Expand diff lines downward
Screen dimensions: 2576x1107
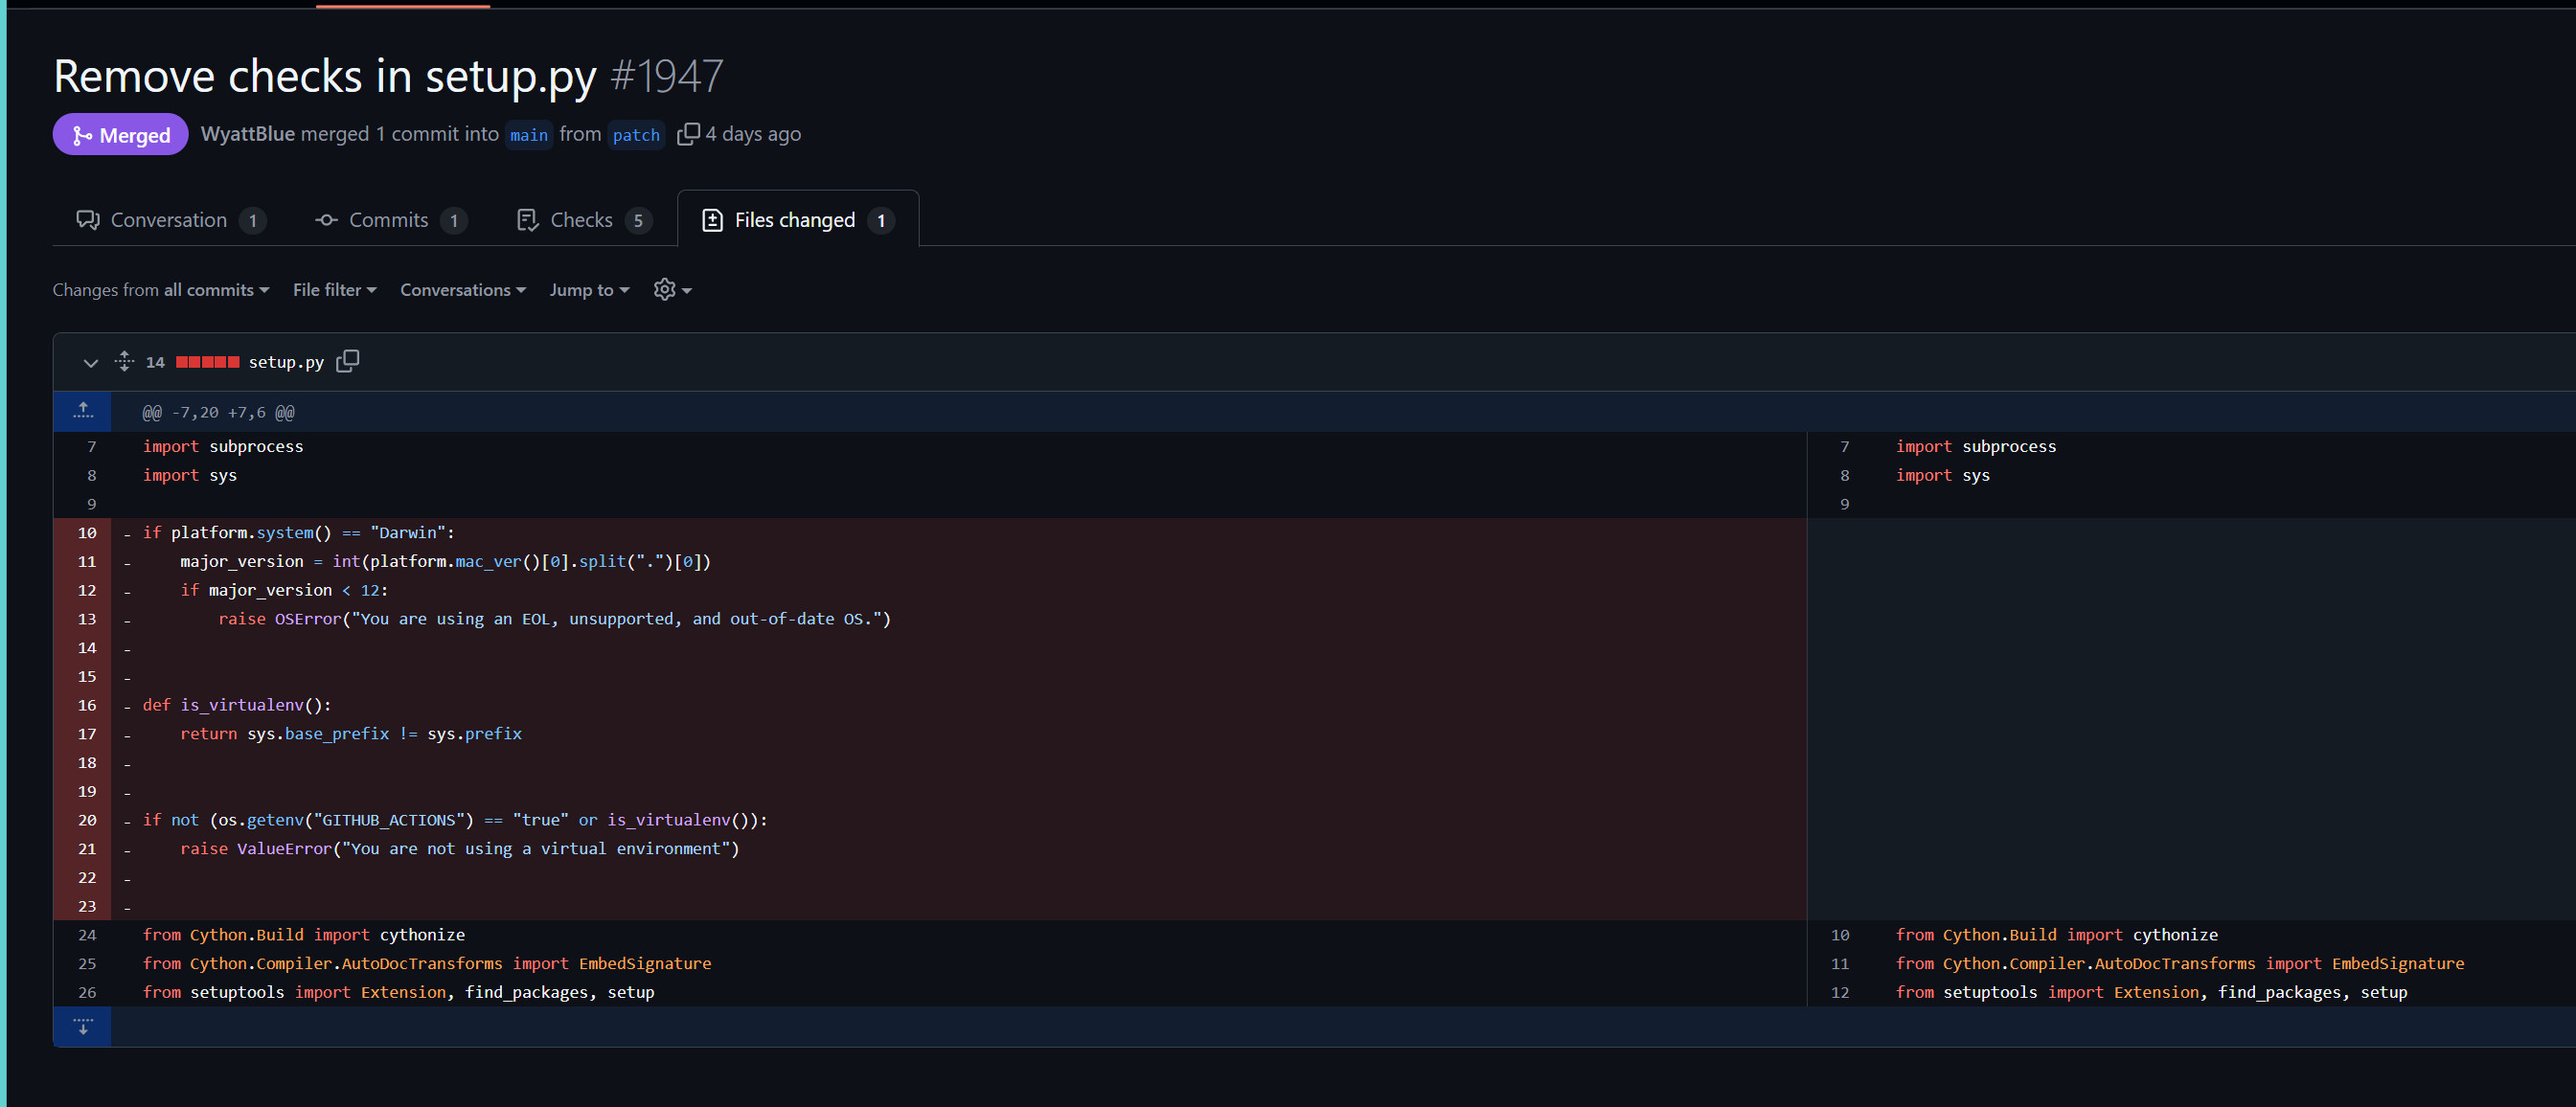tap(83, 1026)
